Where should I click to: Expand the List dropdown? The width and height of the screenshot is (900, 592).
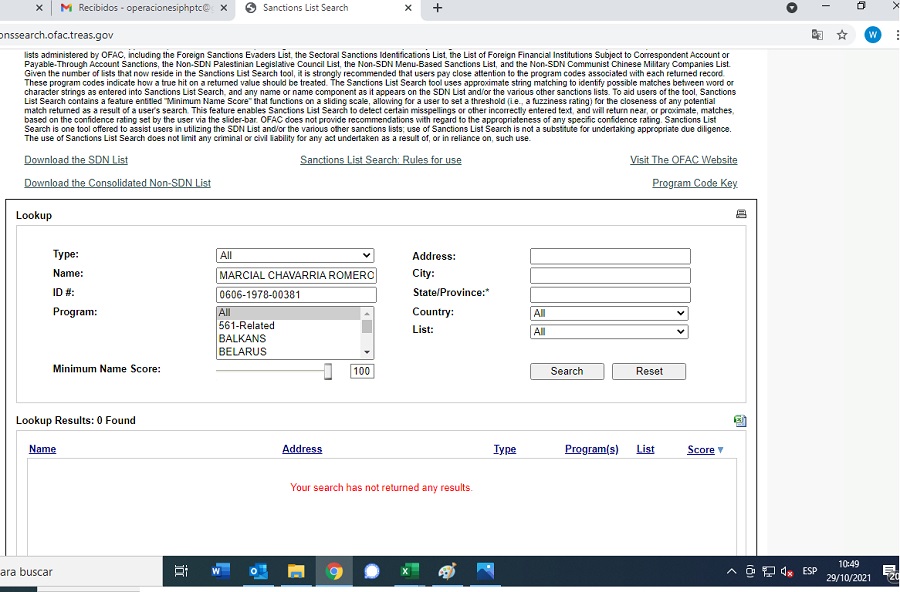pyautogui.click(x=609, y=332)
